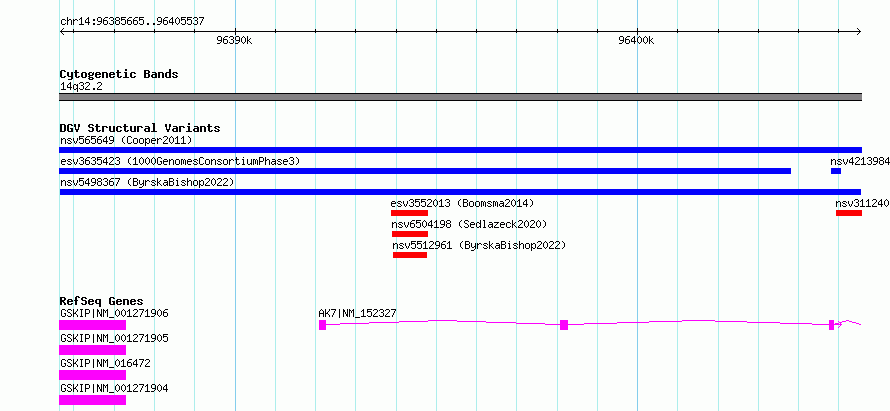This screenshot has width=890, height=411.
Task: Select the nsv5498367 ByrskaBishop2022 blue bar
Action: (x=460, y=192)
